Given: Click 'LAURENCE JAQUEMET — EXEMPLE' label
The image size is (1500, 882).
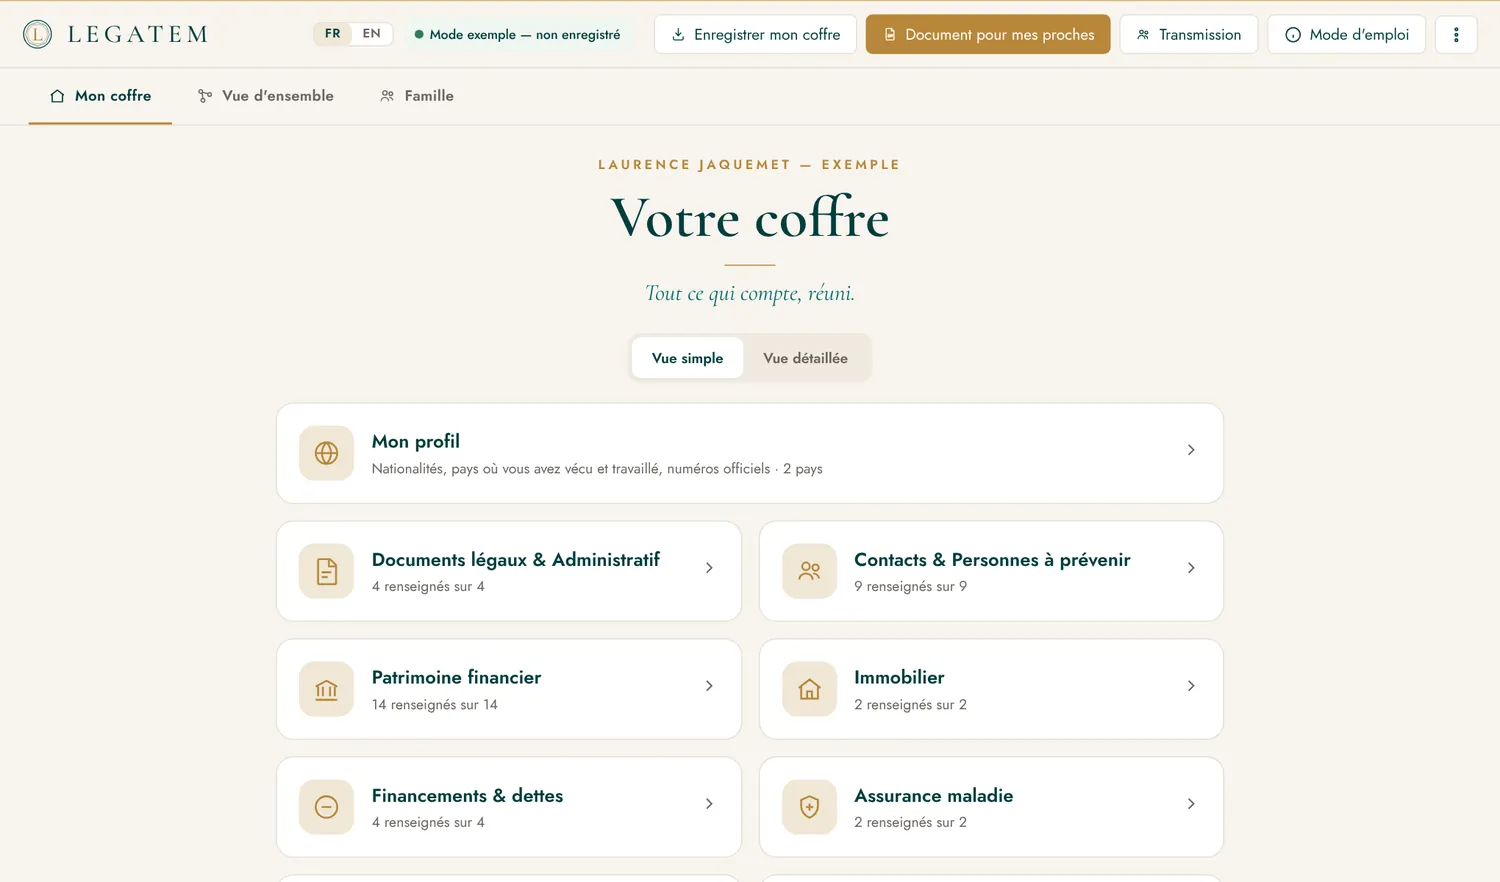Looking at the screenshot, I should [749, 165].
